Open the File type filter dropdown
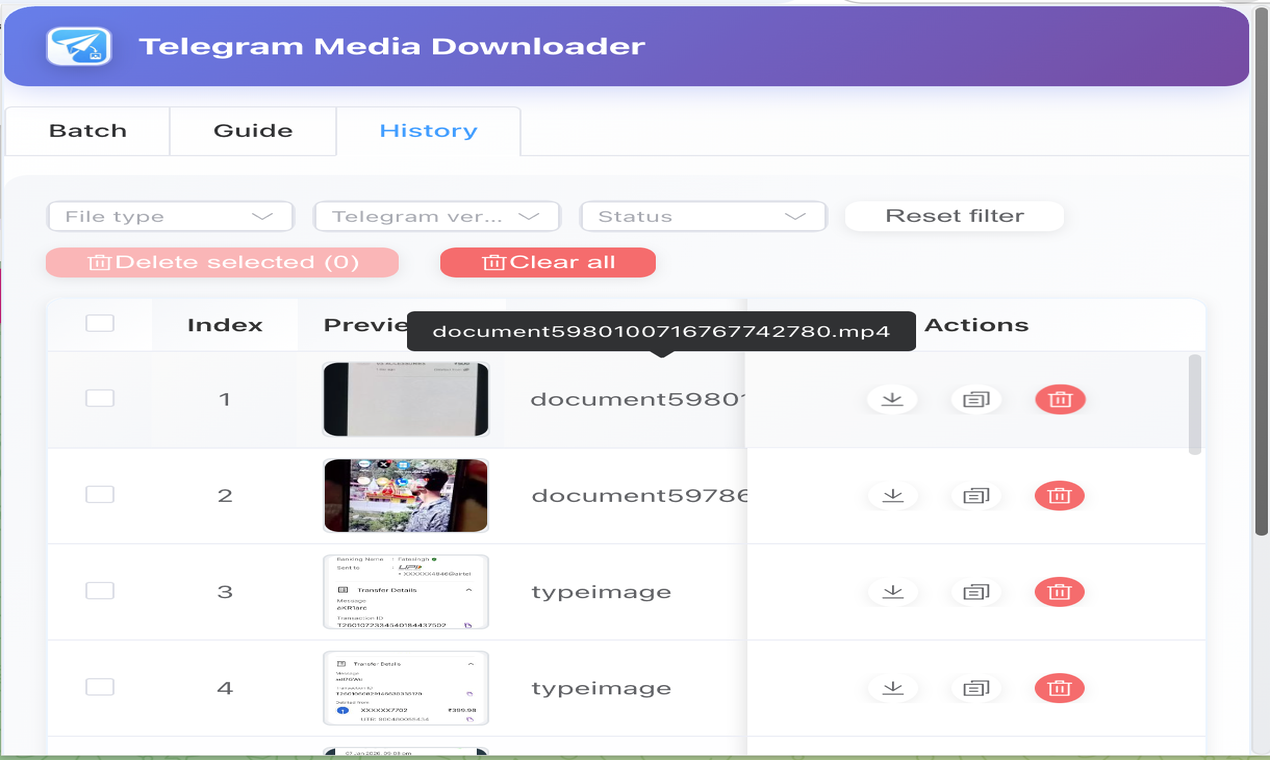The height and width of the screenshot is (760, 1270). [x=169, y=216]
